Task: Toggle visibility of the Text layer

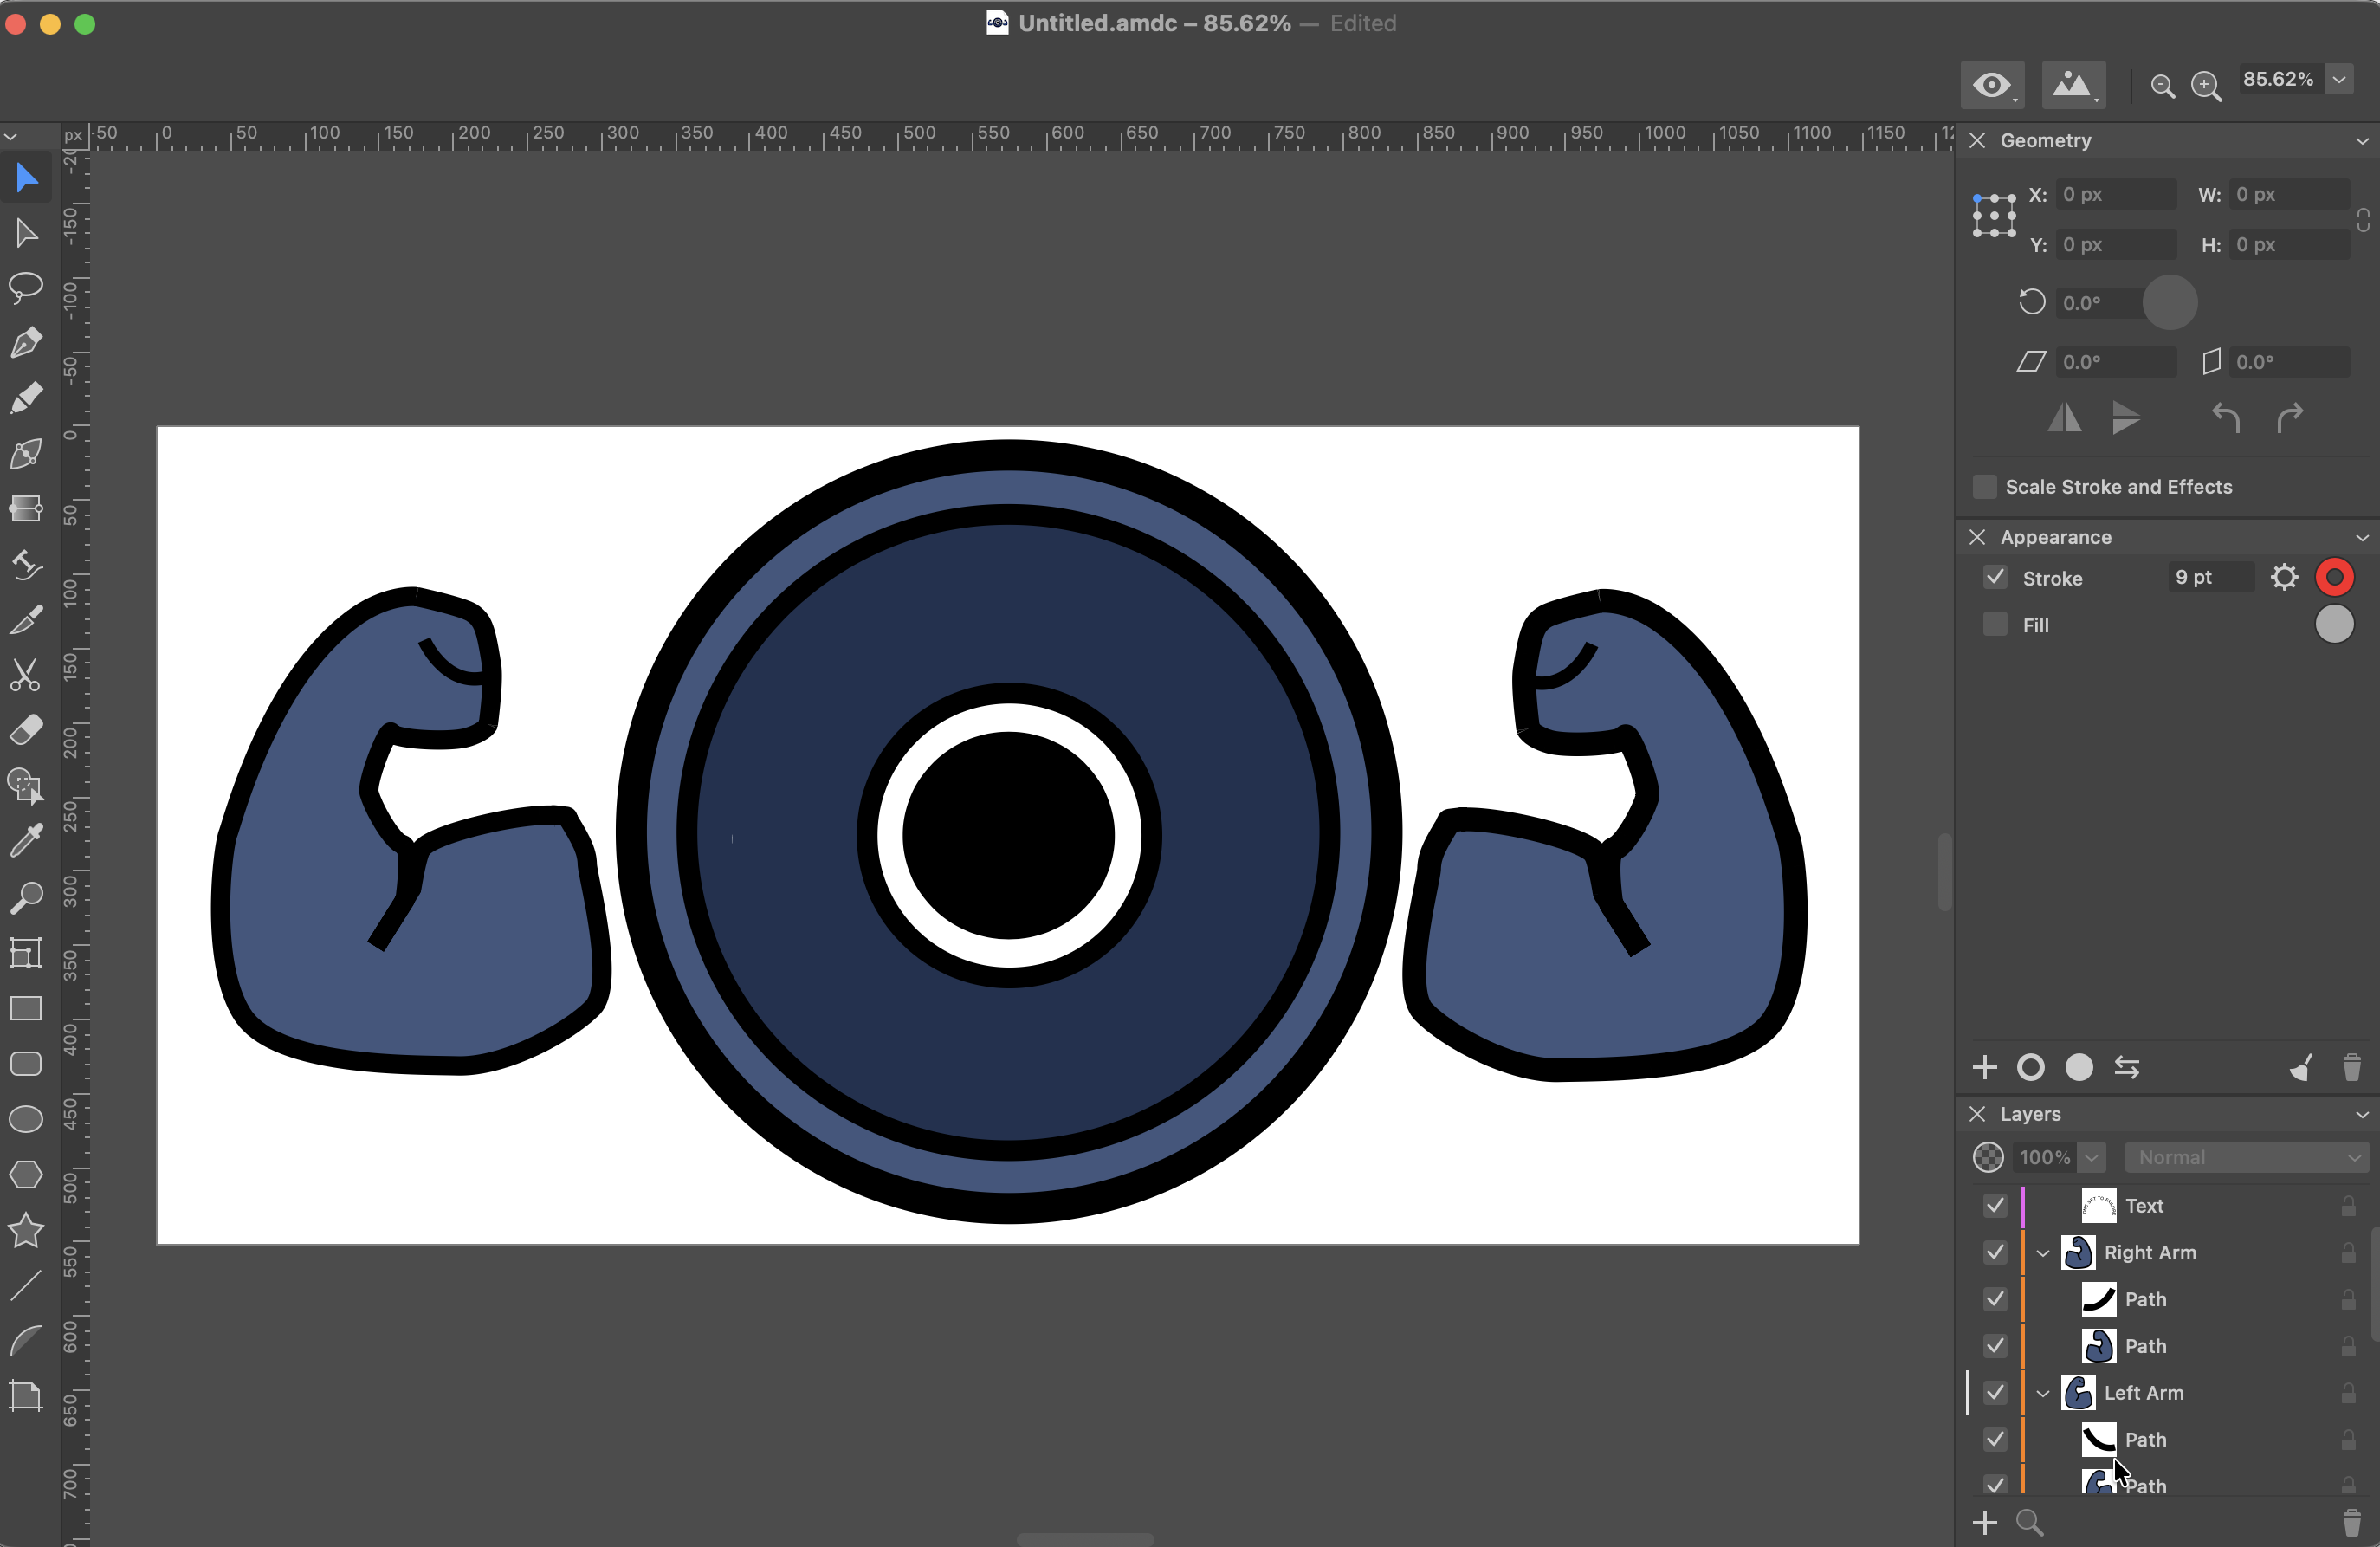Action: [x=1995, y=1205]
